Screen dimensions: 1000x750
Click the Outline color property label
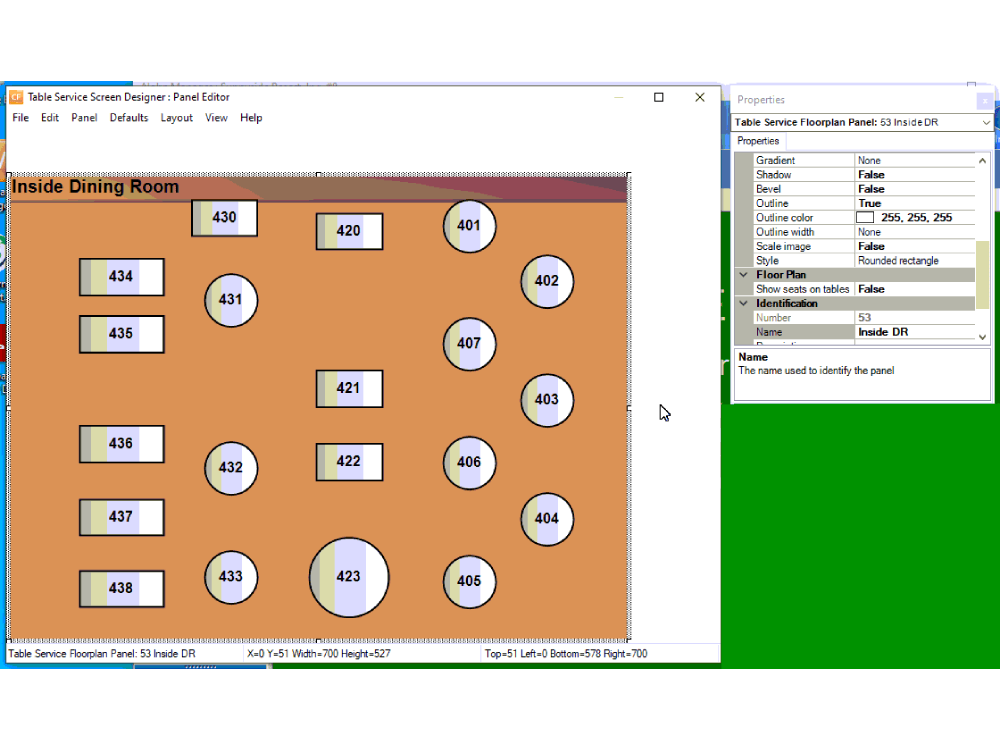(x=784, y=217)
